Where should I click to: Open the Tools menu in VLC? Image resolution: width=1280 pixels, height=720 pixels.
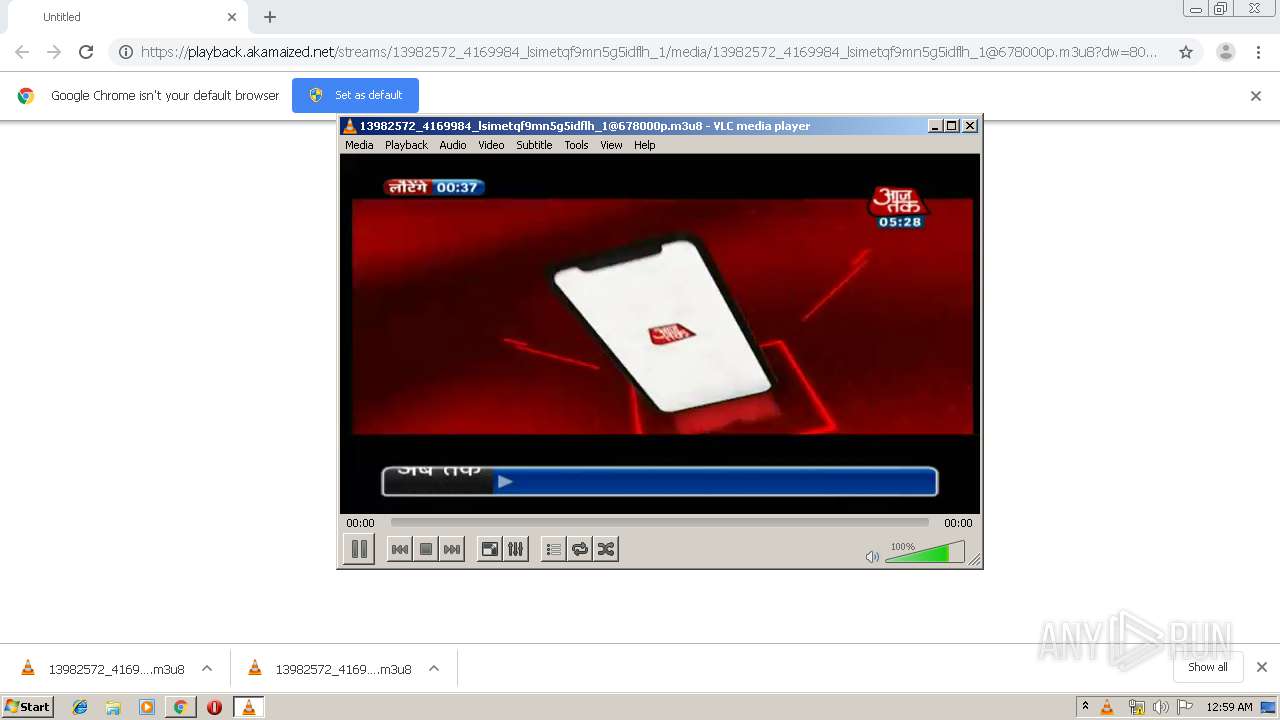[x=576, y=145]
